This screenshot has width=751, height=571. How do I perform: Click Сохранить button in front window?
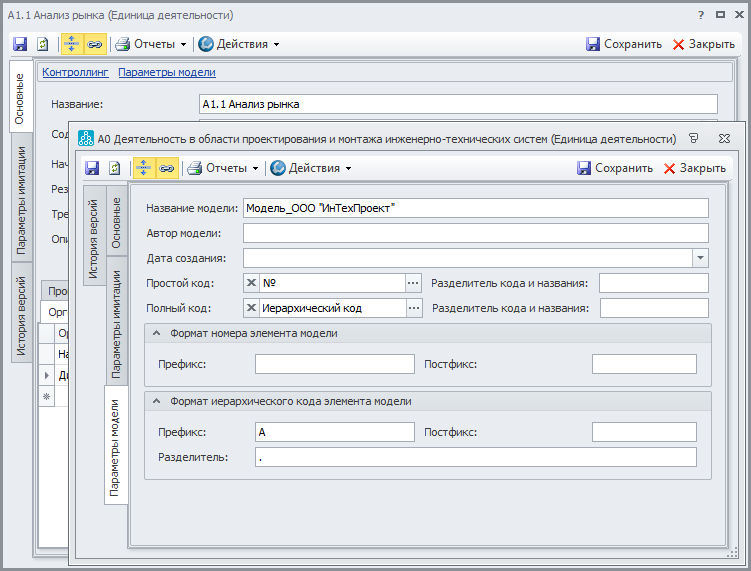(x=614, y=168)
